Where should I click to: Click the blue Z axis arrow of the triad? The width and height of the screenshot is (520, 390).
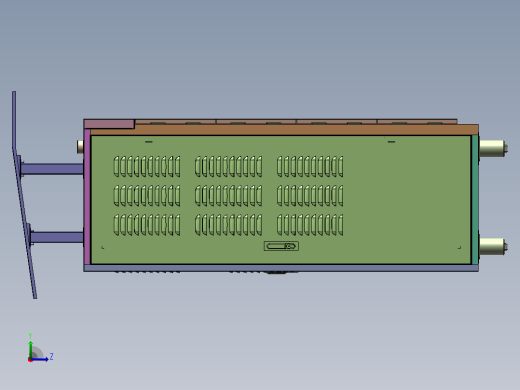tap(40, 359)
